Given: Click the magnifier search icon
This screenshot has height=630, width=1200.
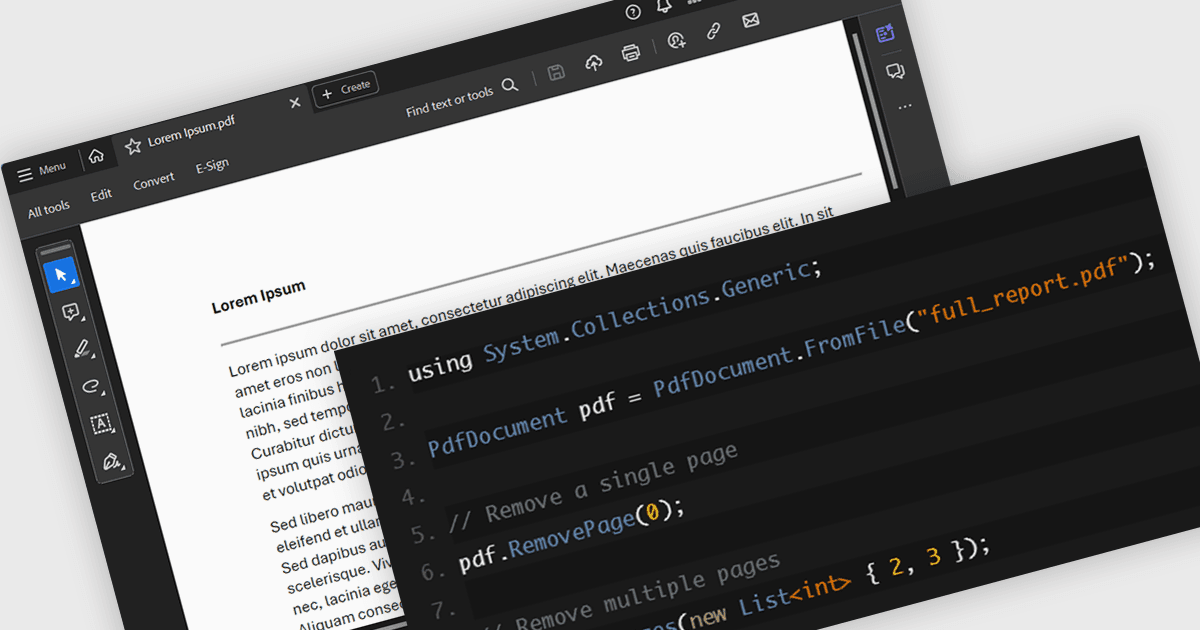Looking at the screenshot, I should 510,85.
